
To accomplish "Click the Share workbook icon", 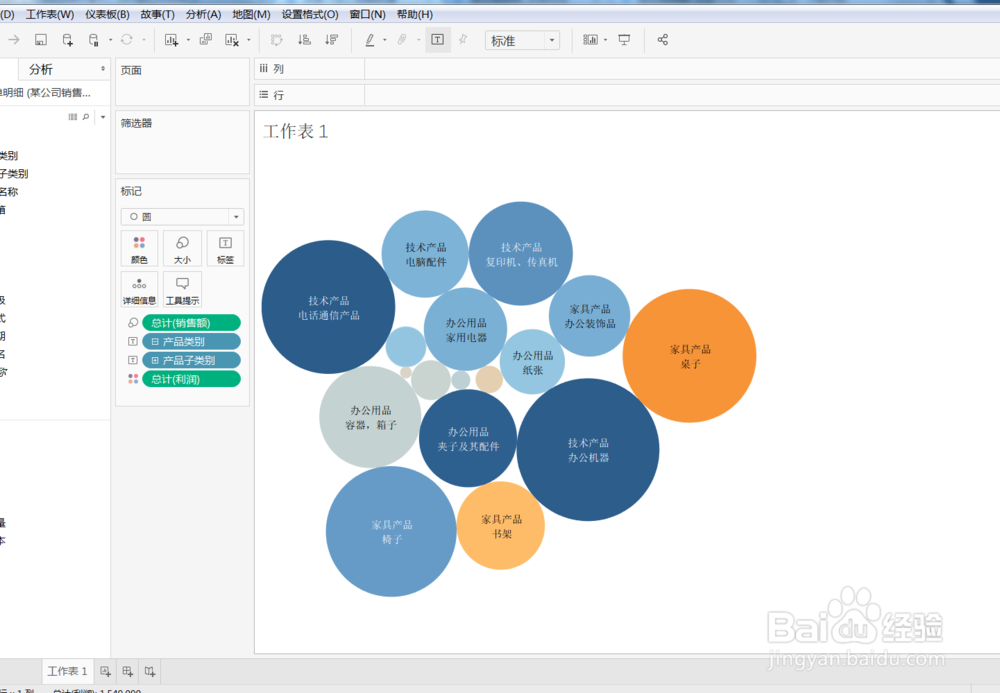I will pos(663,40).
